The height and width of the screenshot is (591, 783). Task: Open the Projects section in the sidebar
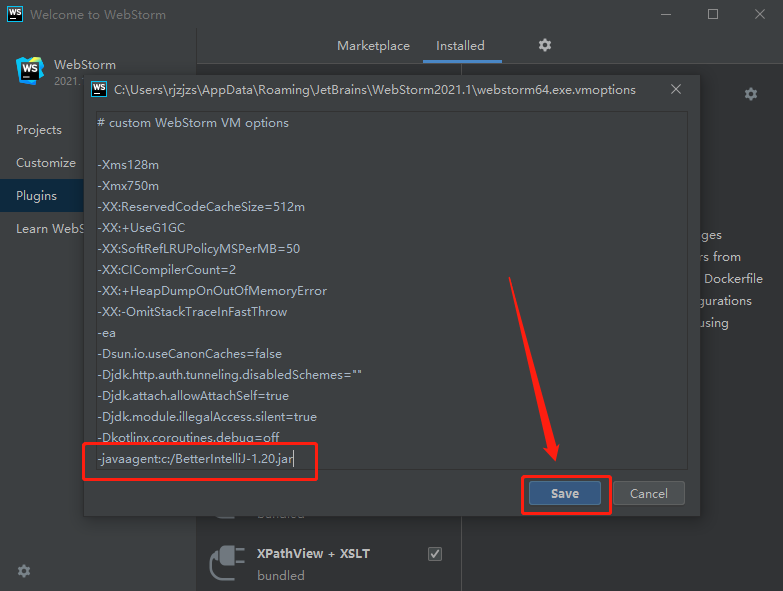click(x=39, y=130)
